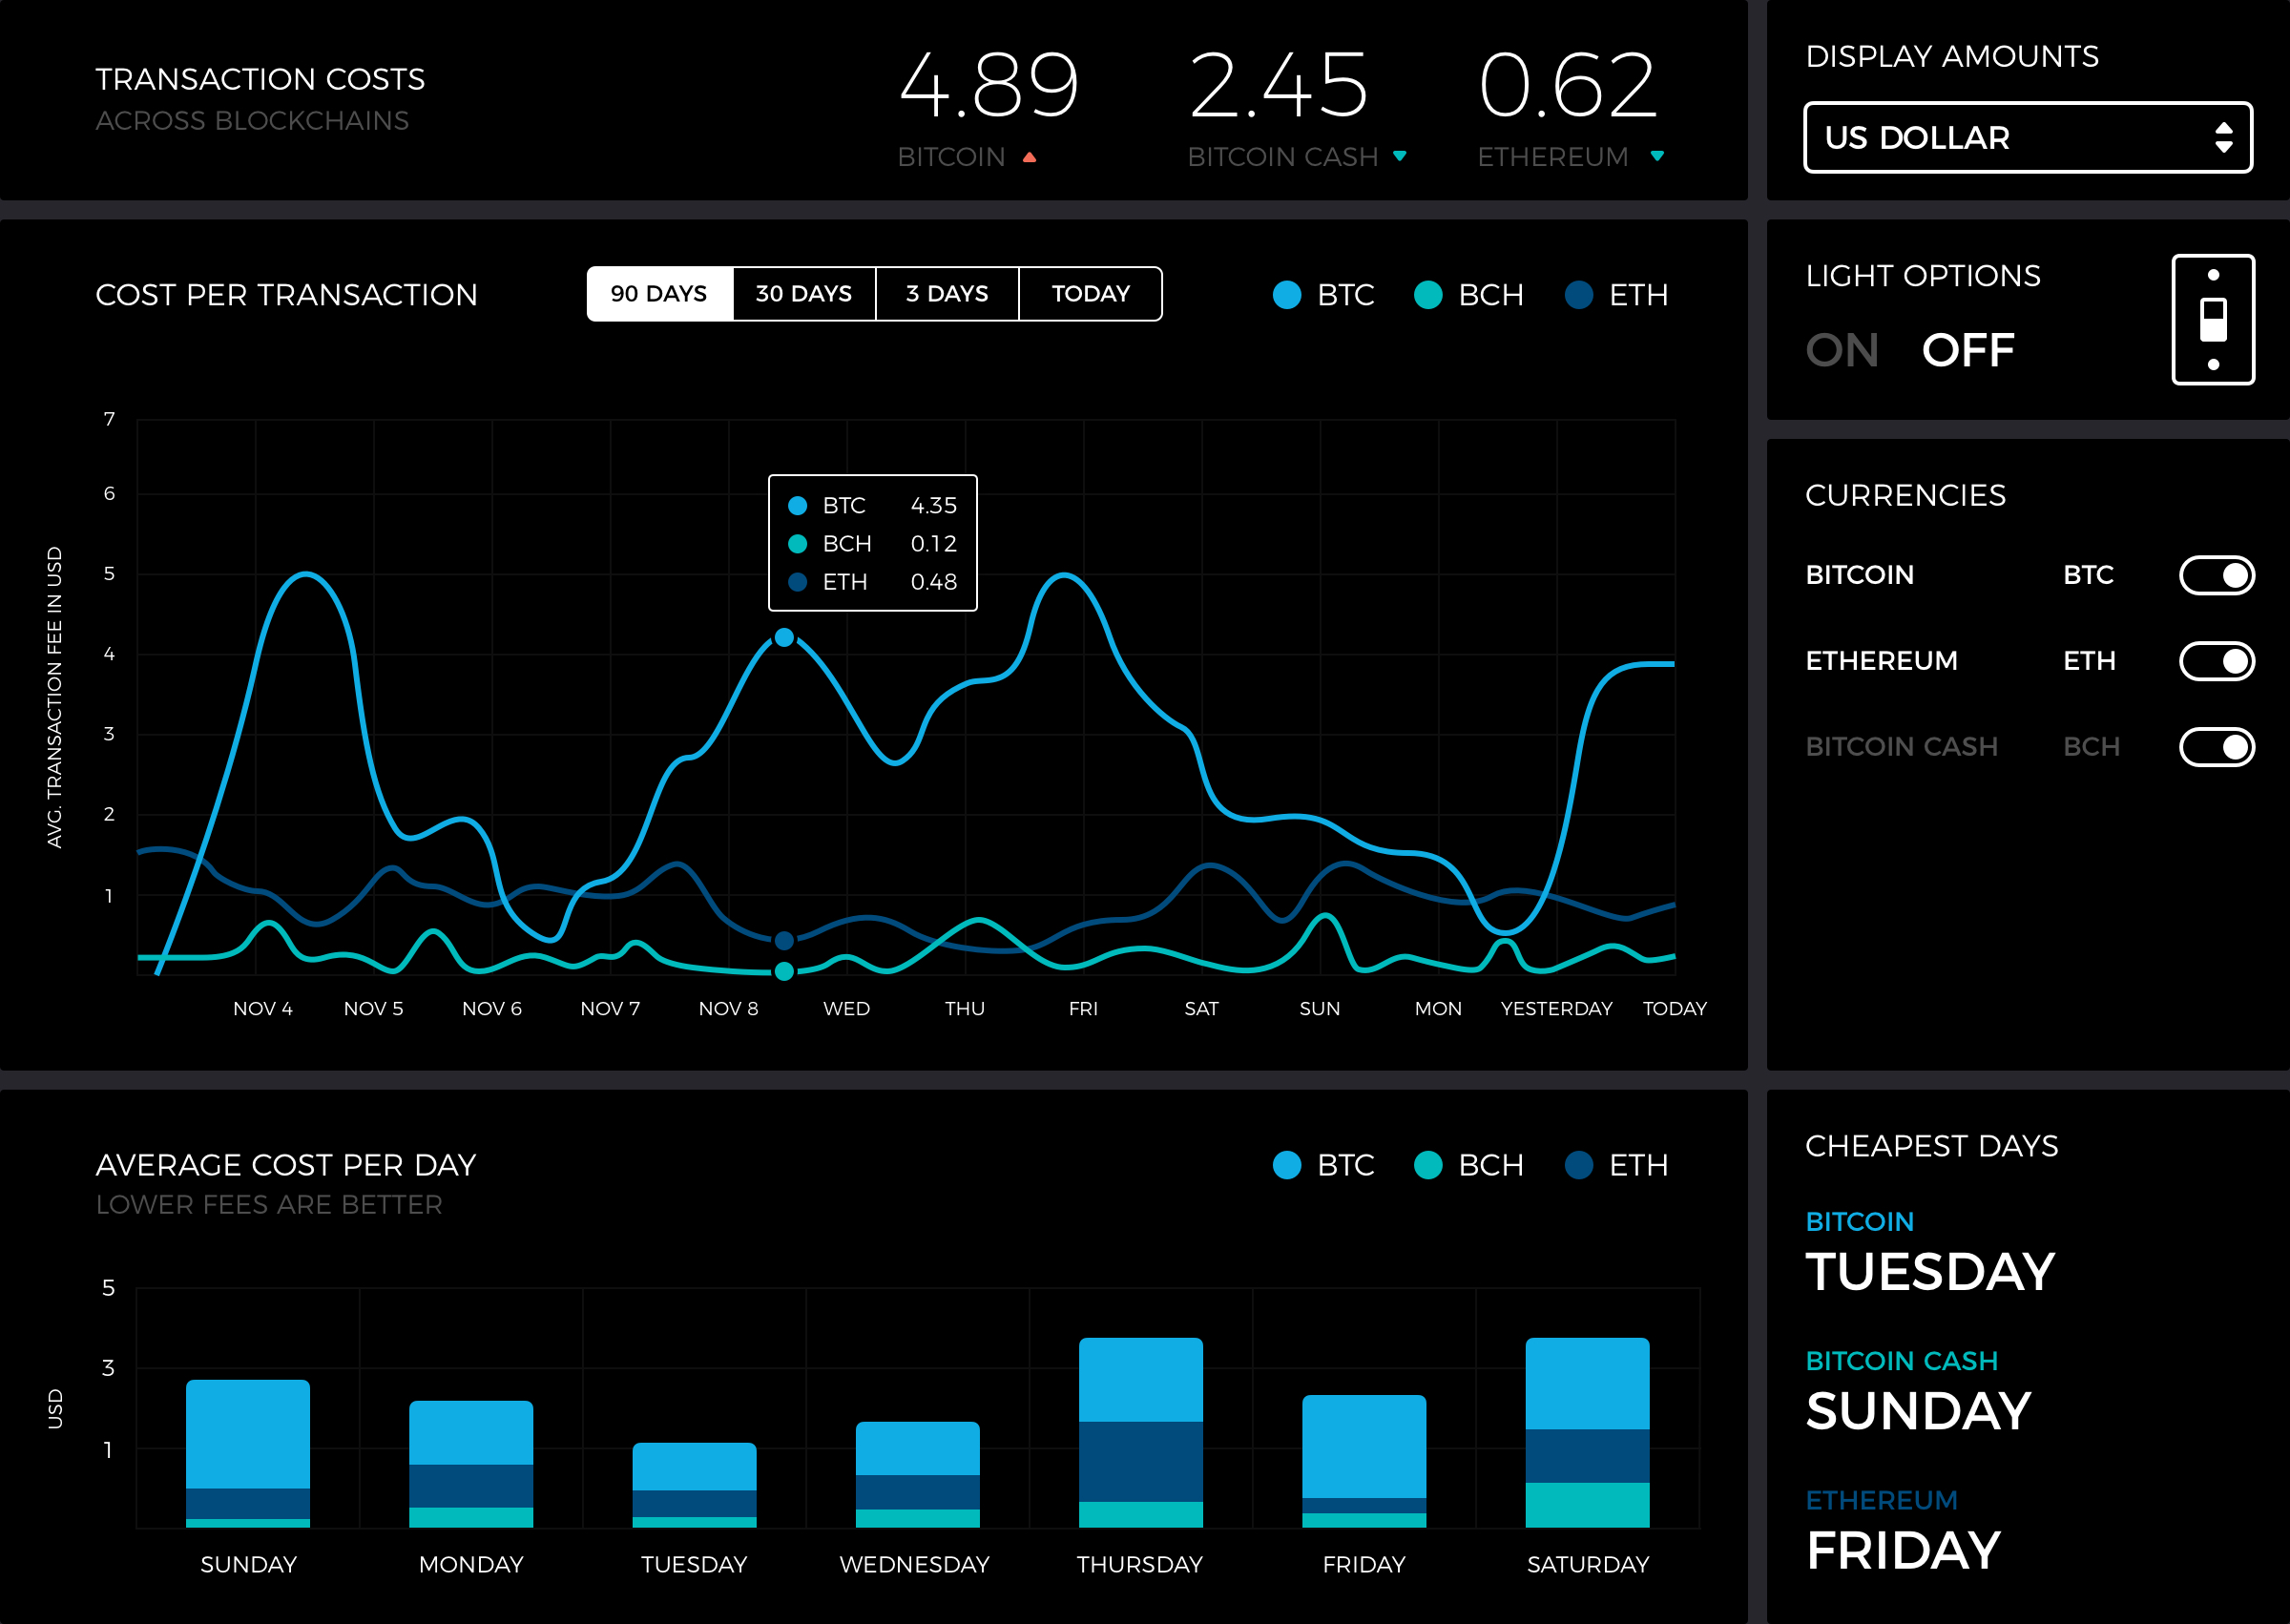Click the red up-trend arrow beside Bitcoin
The image size is (2290, 1624).
[x=1029, y=157]
